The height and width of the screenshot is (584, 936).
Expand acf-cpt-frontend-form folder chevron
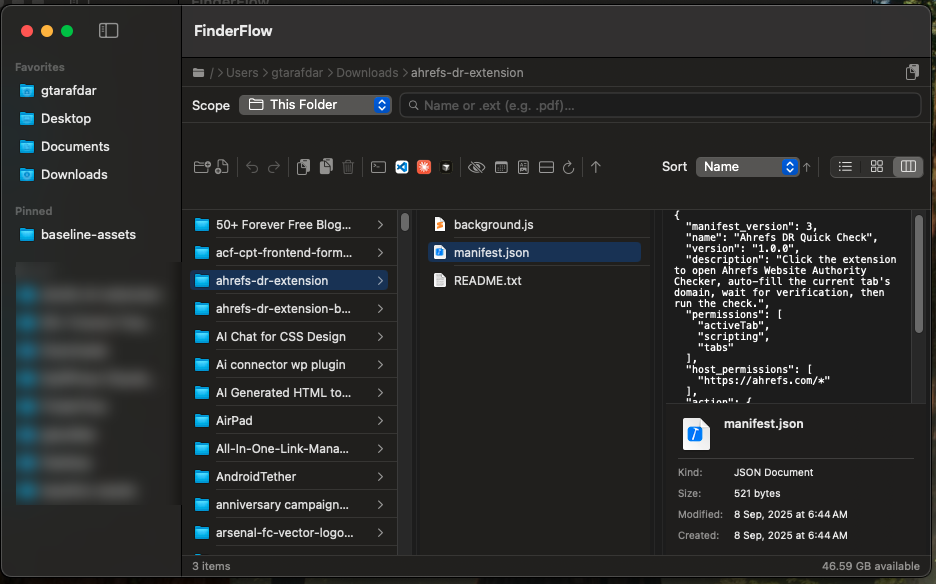[x=380, y=253]
